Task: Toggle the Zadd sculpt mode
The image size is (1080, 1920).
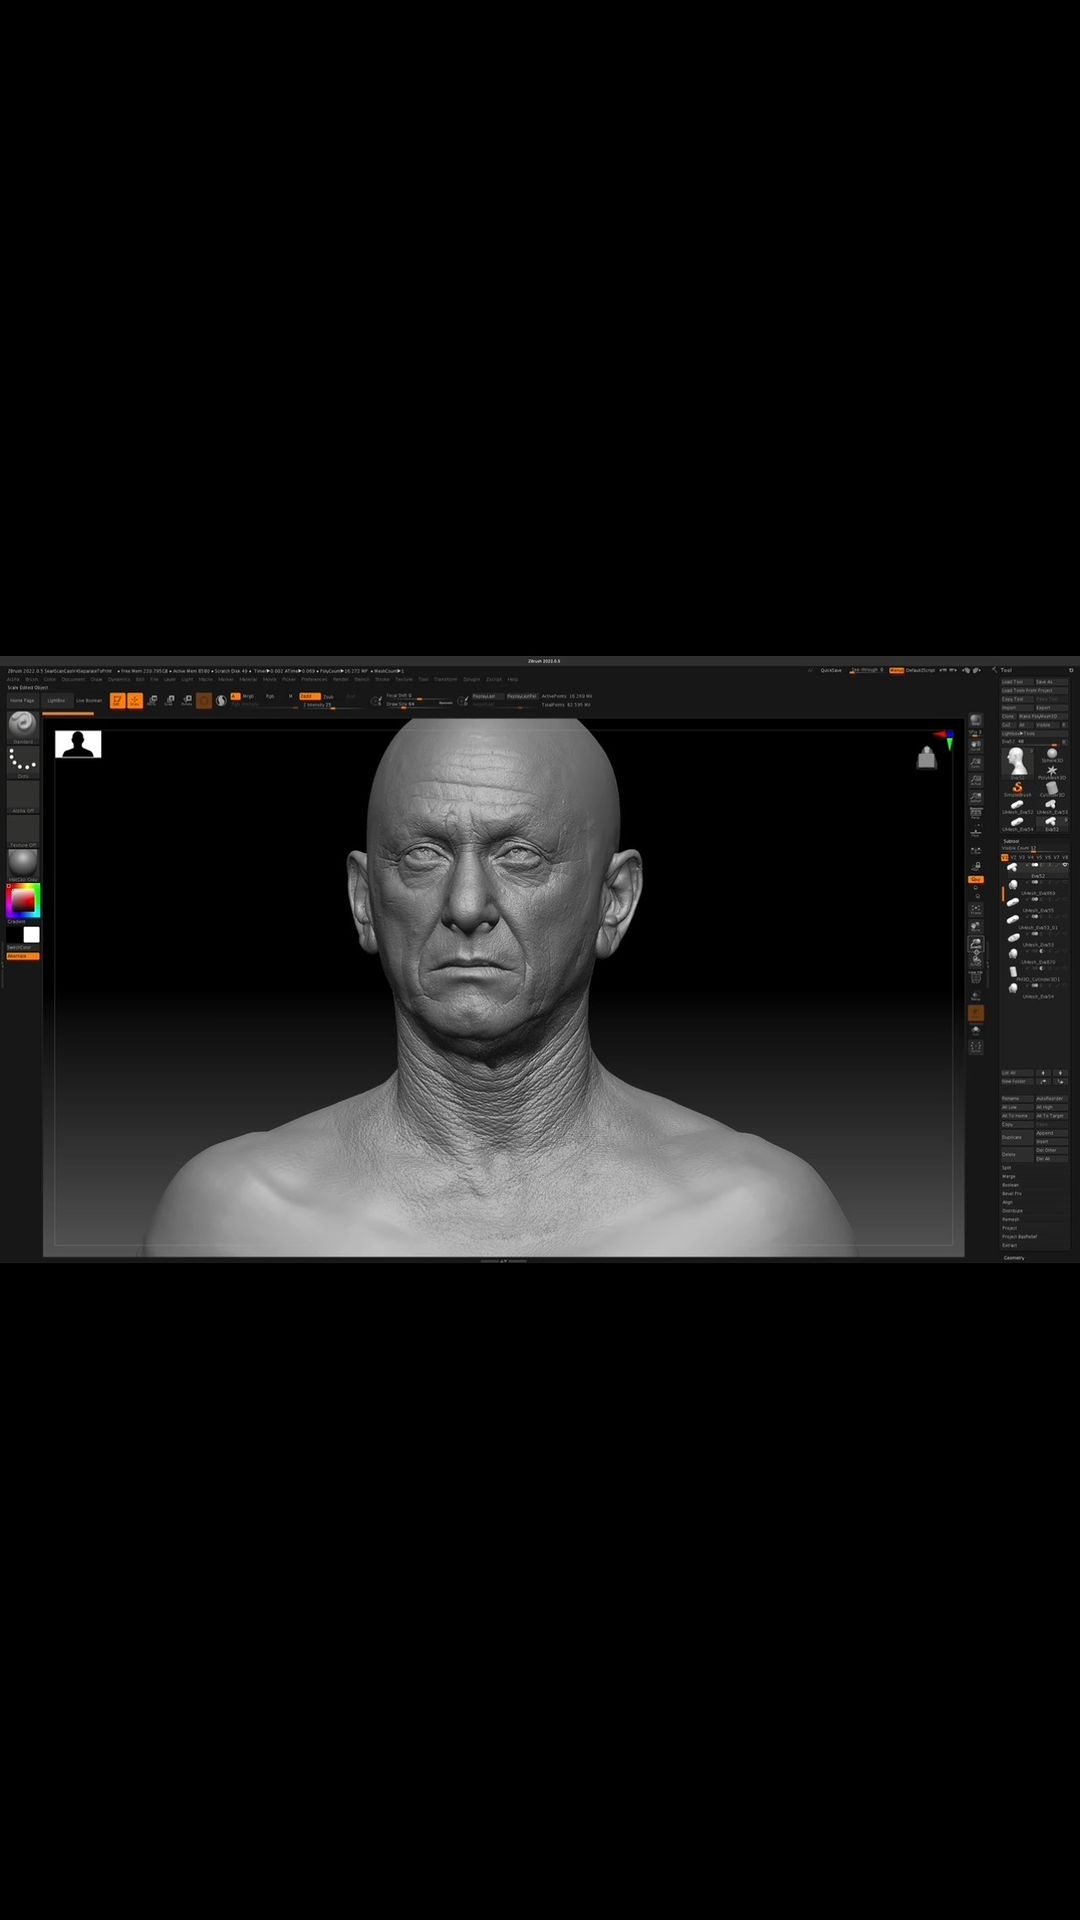Action: pos(307,696)
